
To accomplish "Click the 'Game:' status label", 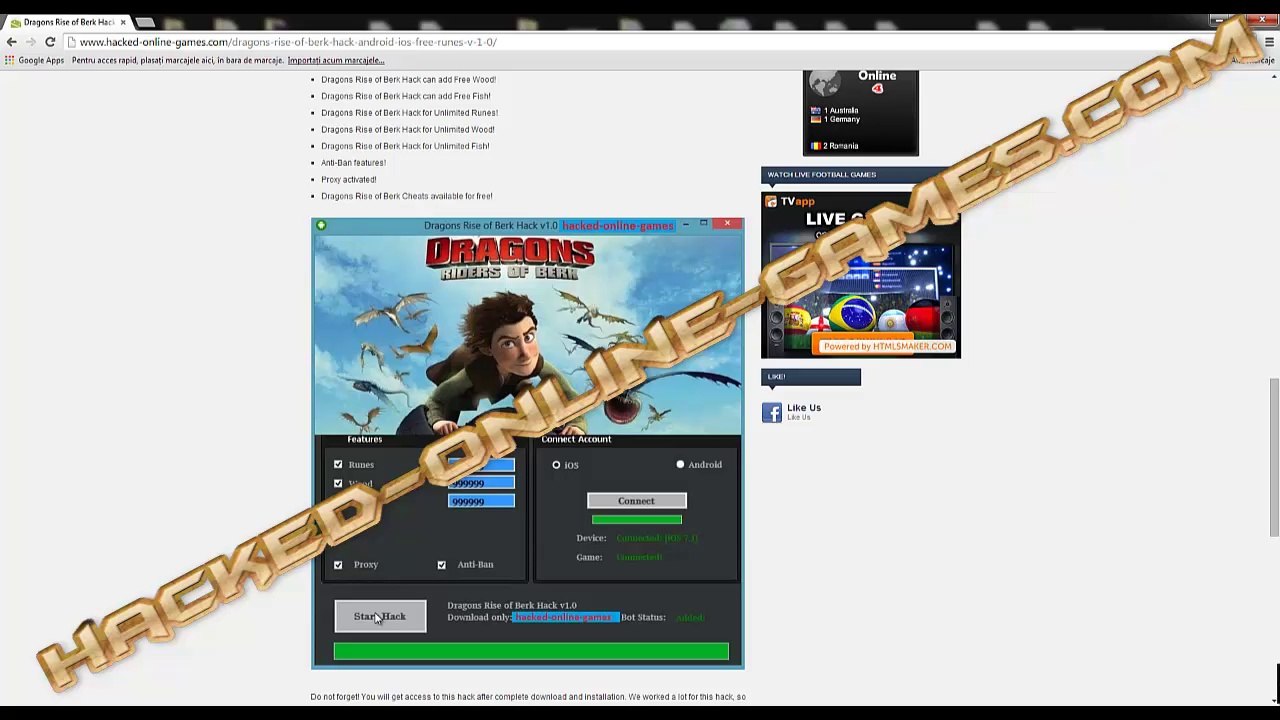I will coord(589,557).
